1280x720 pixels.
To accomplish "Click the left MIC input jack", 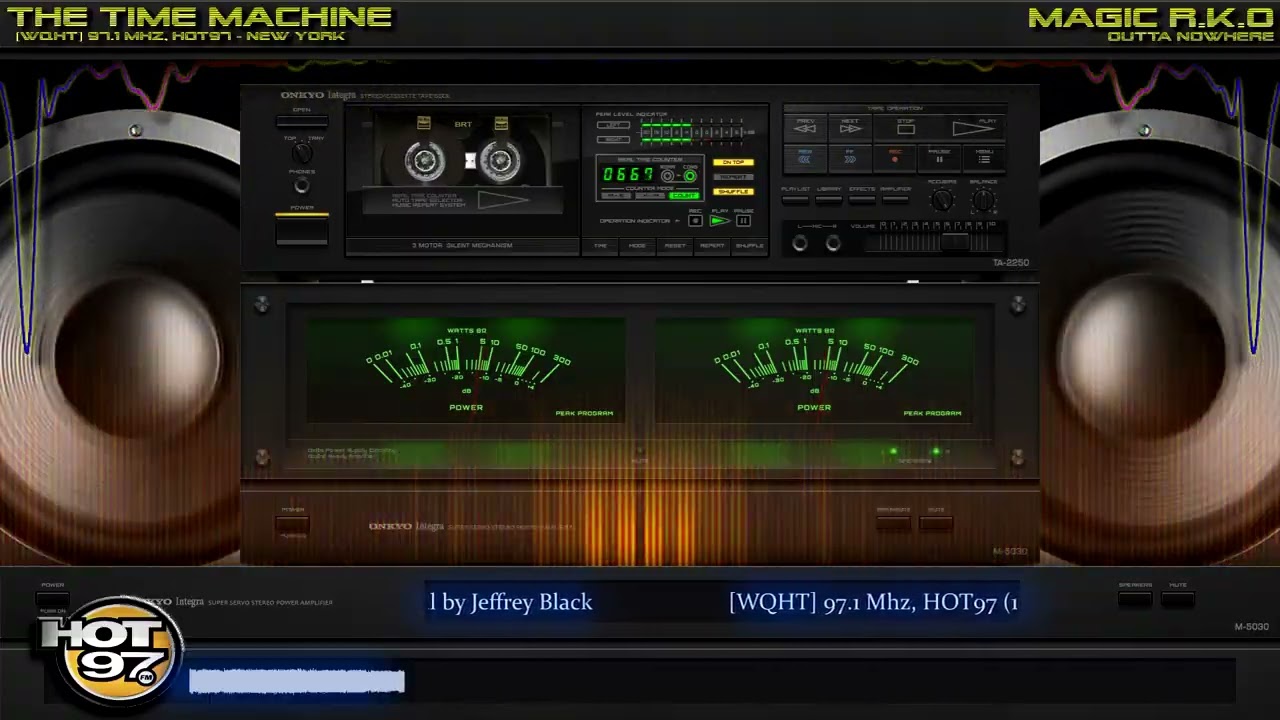I will coord(800,243).
